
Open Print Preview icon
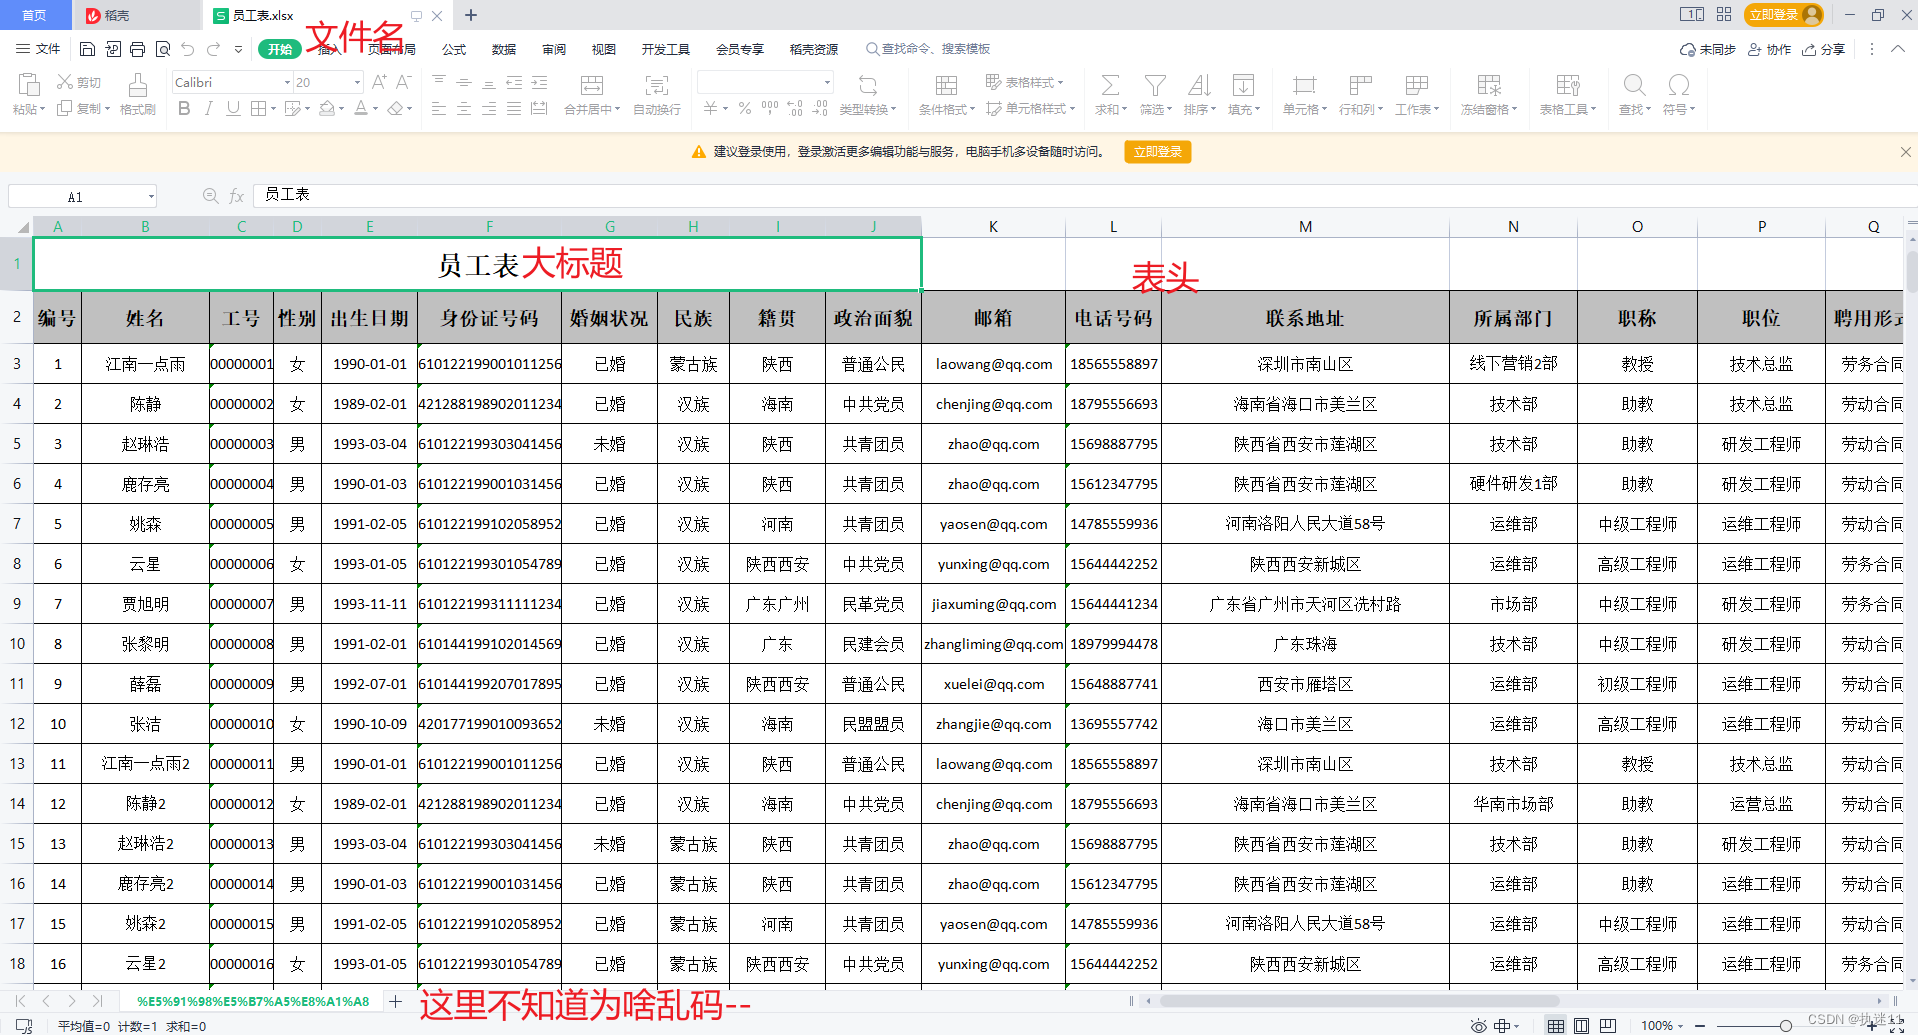pos(162,49)
